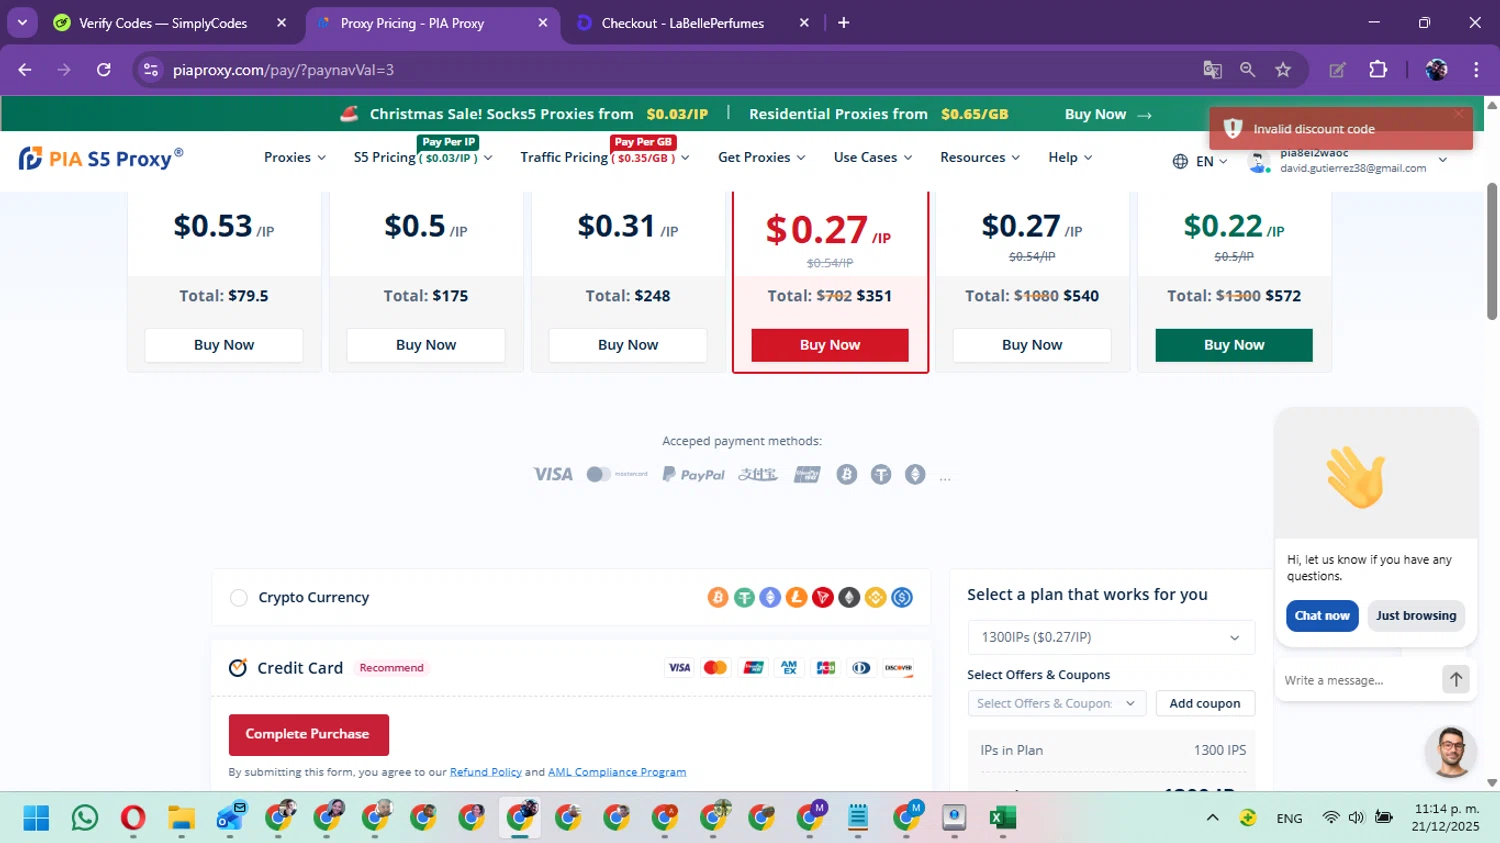Image resolution: width=1500 pixels, height=843 pixels.
Task: Open the support agent avatar chat bubble
Action: tap(1450, 752)
